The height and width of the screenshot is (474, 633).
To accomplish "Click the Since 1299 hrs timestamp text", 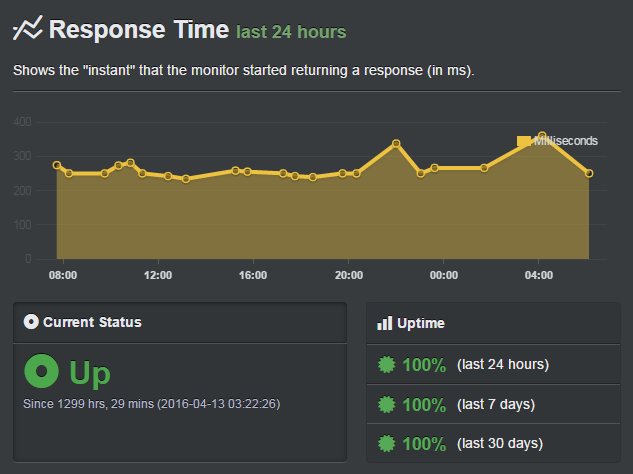I will [151, 404].
